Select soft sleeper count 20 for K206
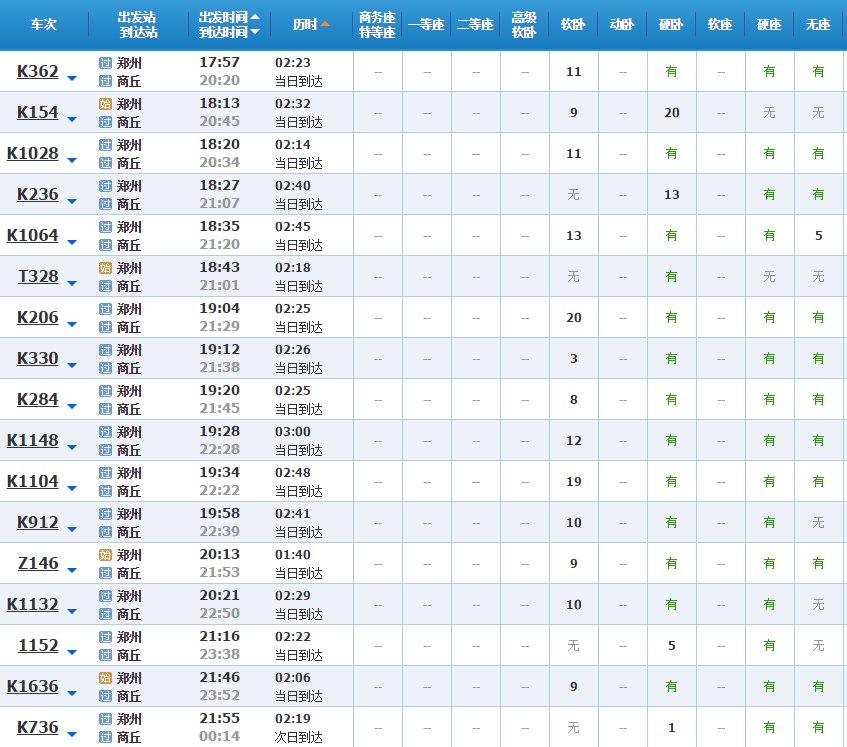Screen dimensions: 847x747 tap(574, 318)
